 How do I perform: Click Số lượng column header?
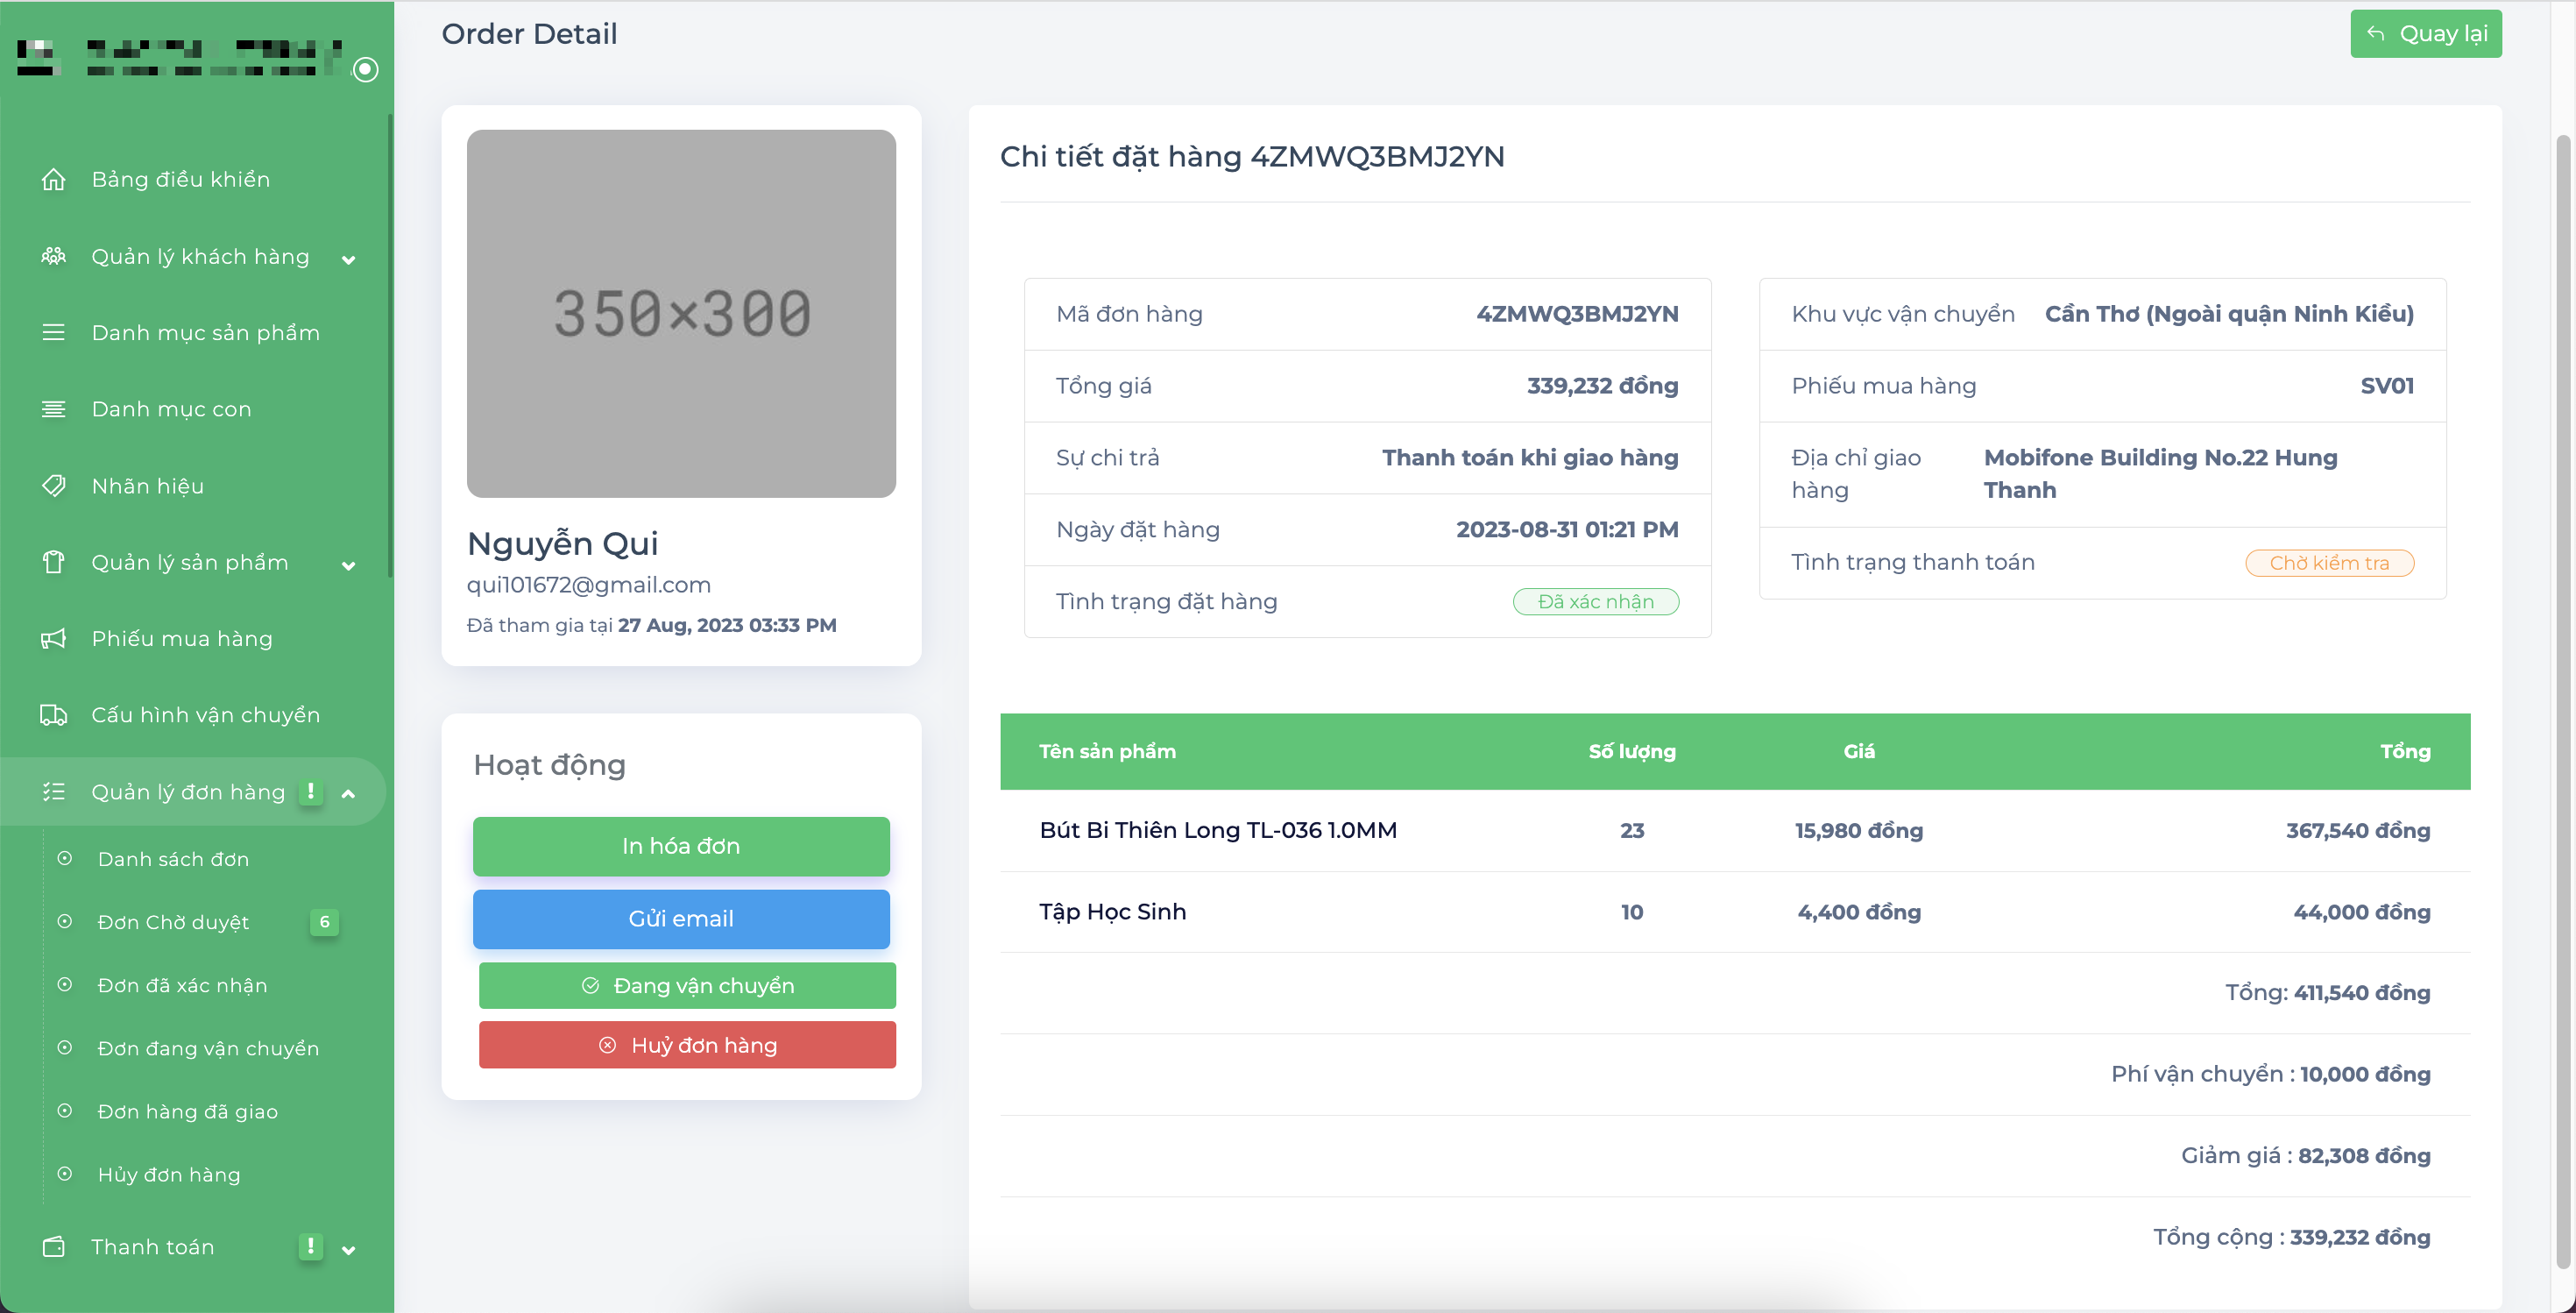pyautogui.click(x=1632, y=751)
